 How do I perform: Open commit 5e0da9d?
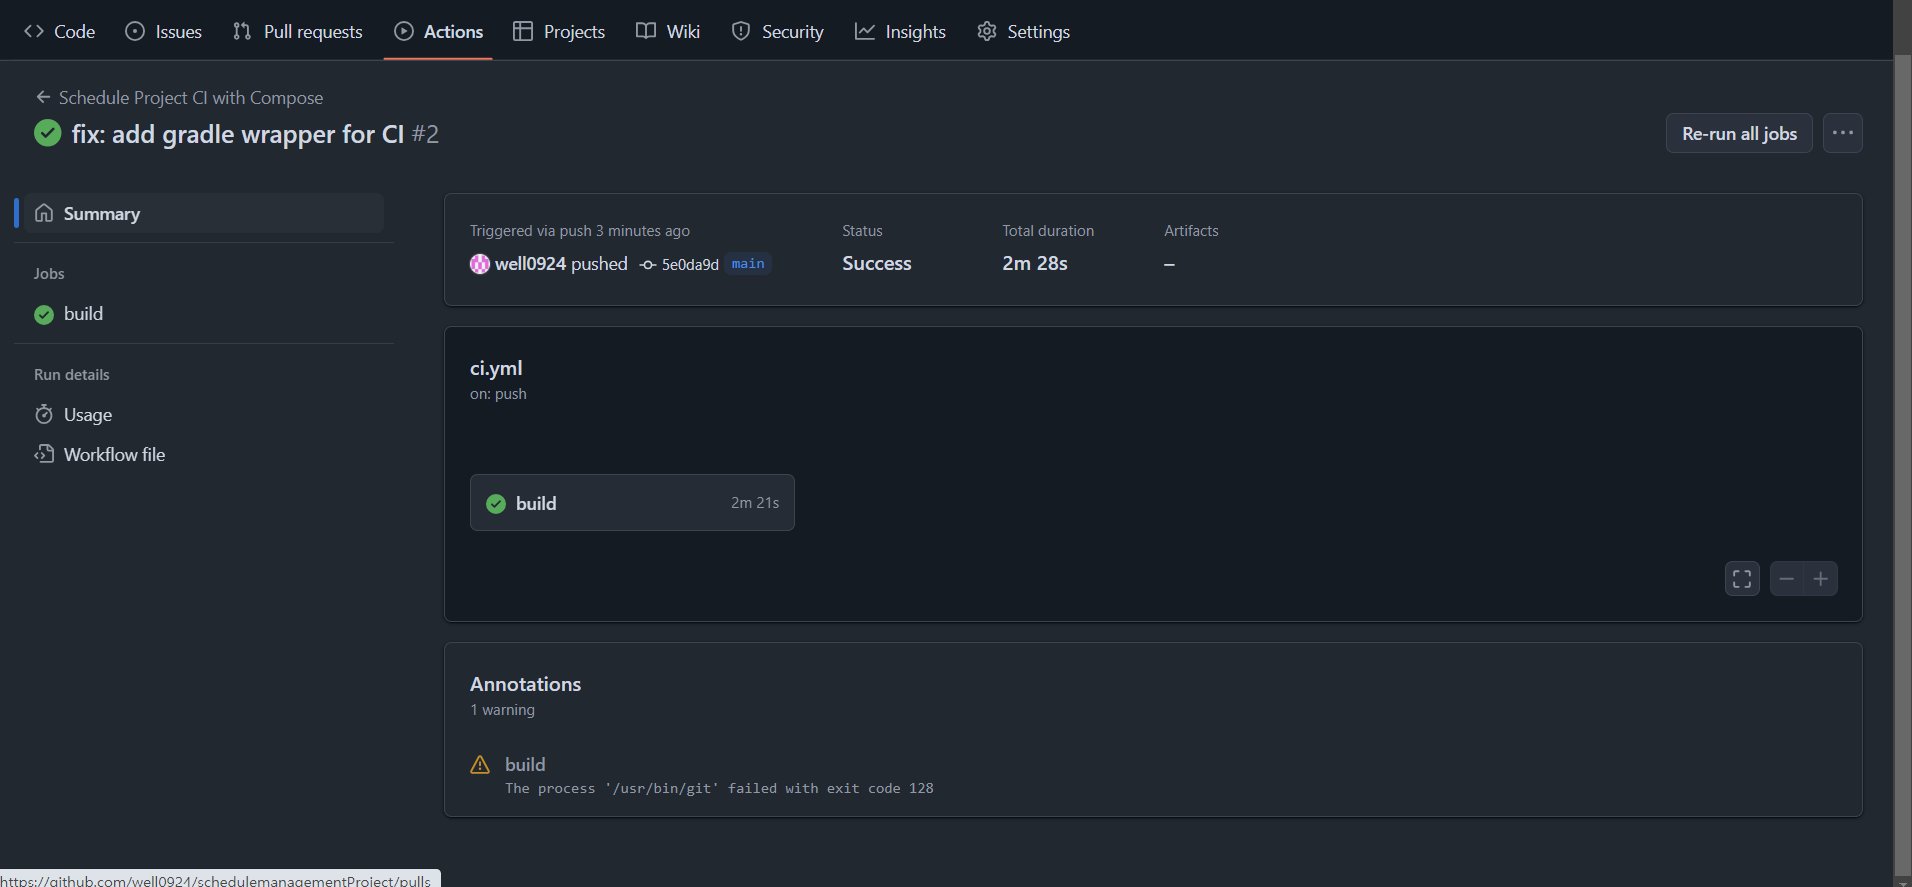(x=690, y=265)
